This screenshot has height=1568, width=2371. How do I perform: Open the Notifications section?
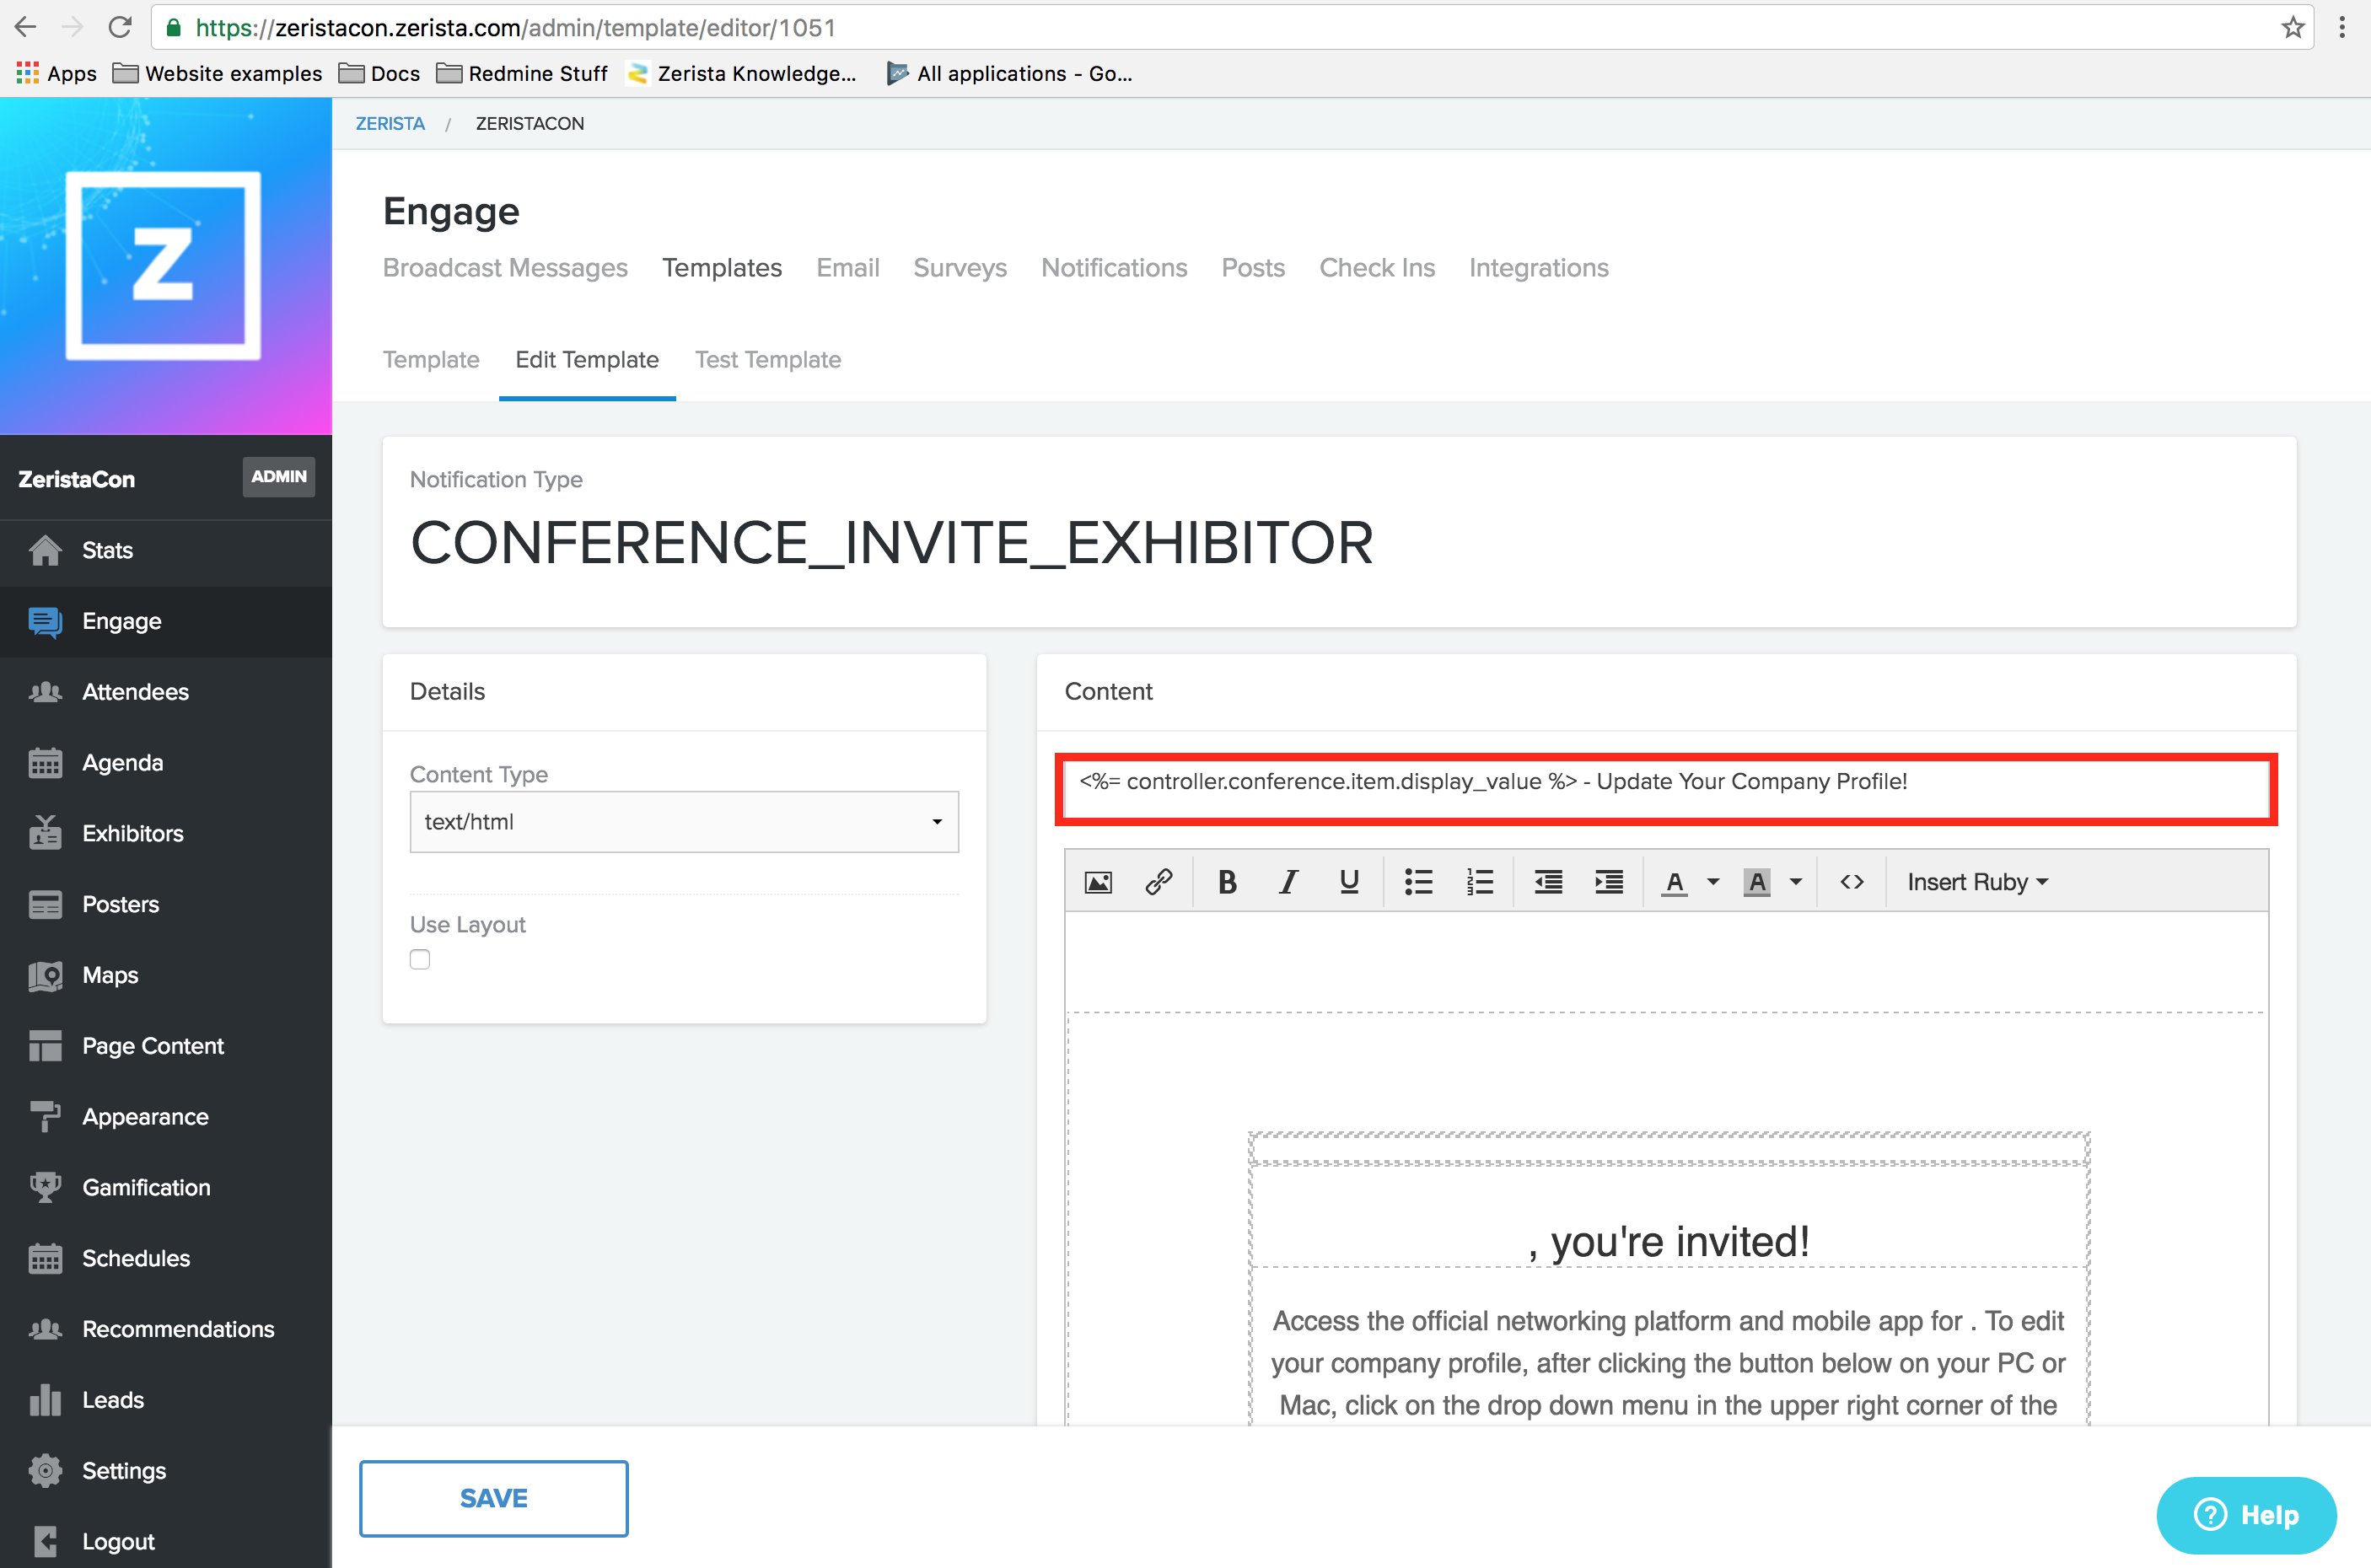point(1114,268)
